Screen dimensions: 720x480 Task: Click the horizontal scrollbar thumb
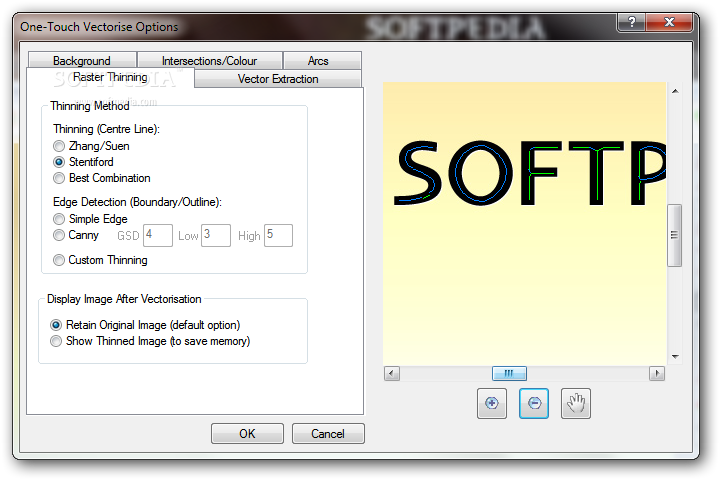click(x=509, y=373)
